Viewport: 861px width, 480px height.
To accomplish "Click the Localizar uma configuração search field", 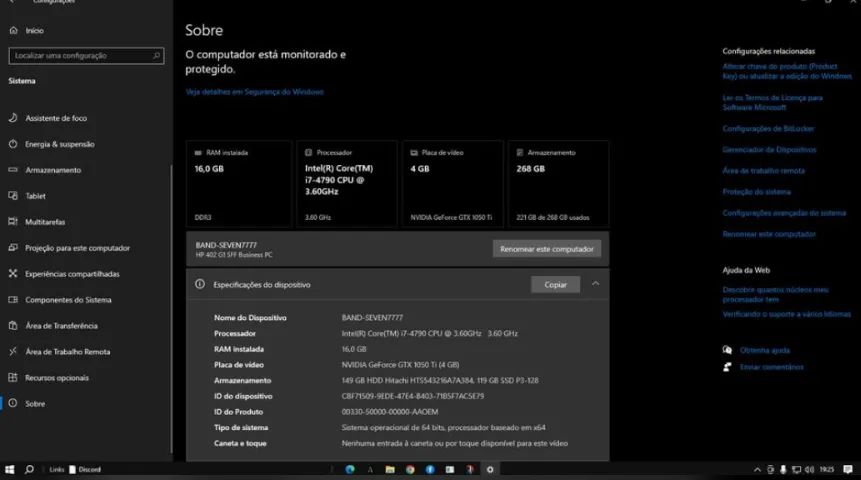I will click(86, 55).
